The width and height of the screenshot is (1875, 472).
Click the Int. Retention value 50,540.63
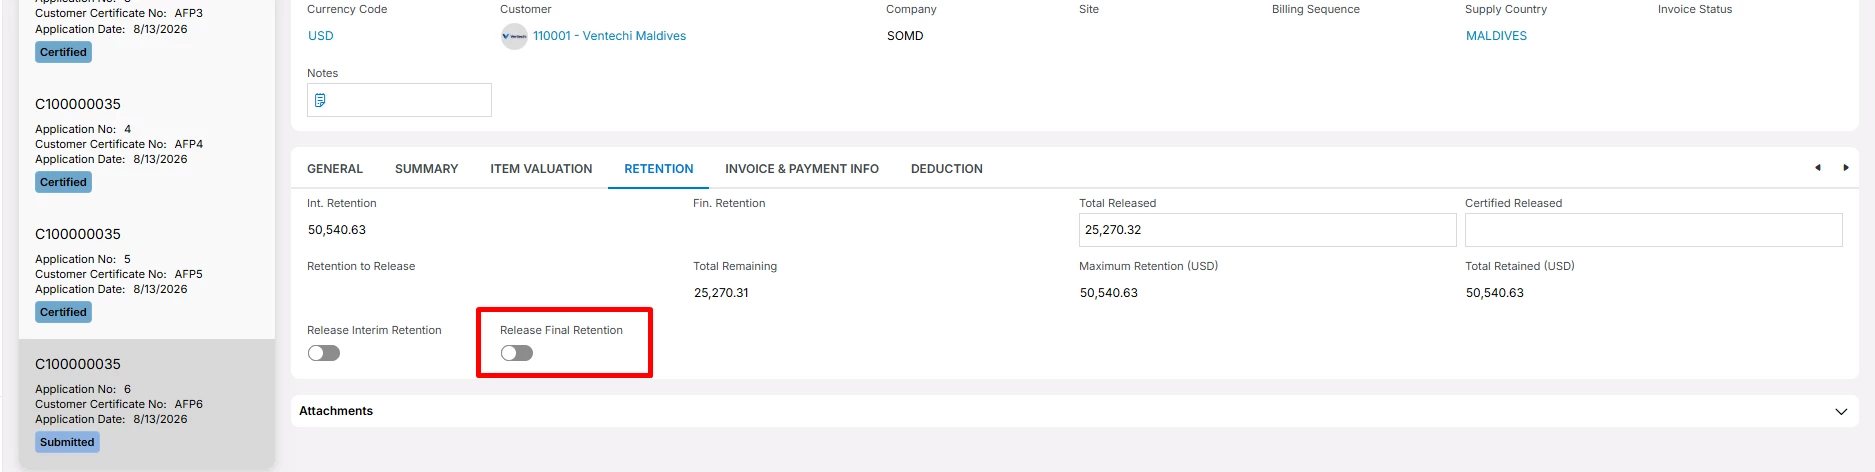coord(337,230)
